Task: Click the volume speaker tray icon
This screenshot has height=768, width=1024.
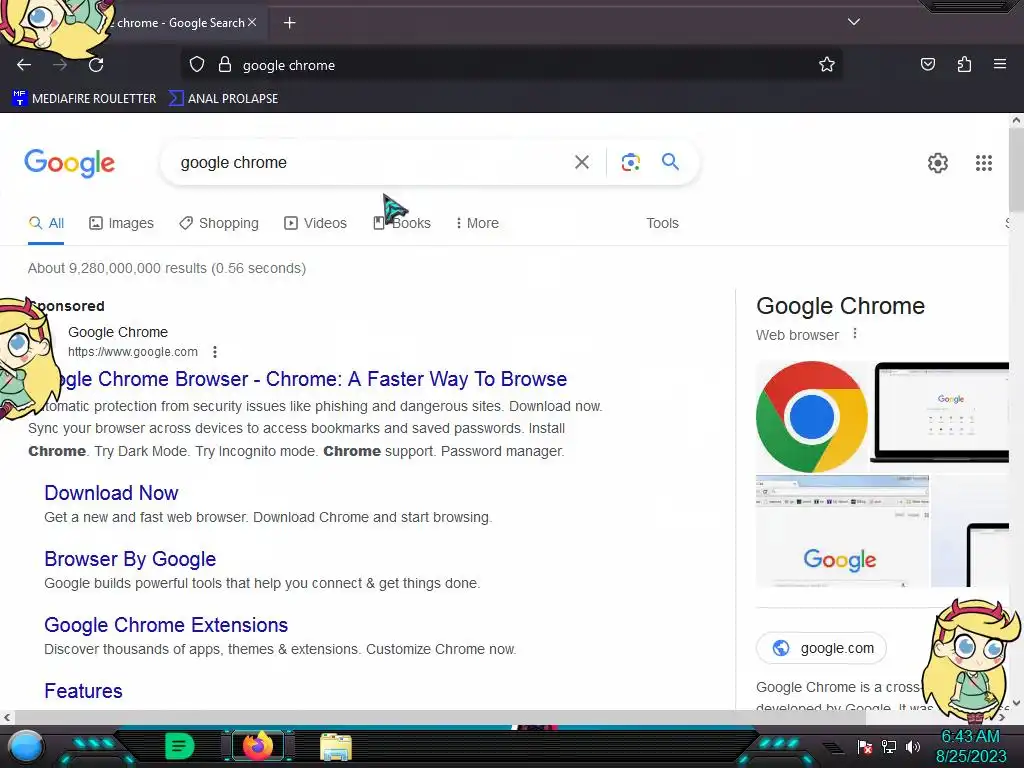Action: (912, 746)
